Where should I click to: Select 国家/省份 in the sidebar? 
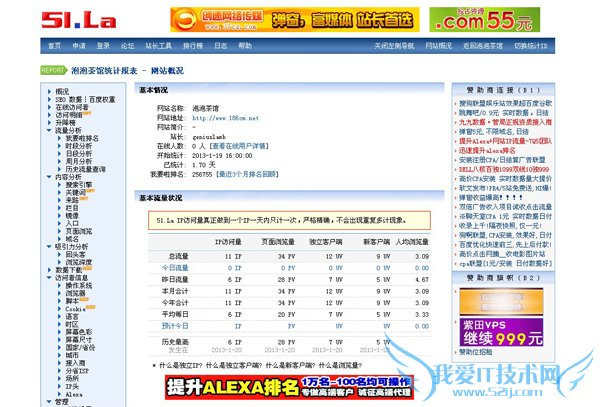pyautogui.click(x=80, y=347)
